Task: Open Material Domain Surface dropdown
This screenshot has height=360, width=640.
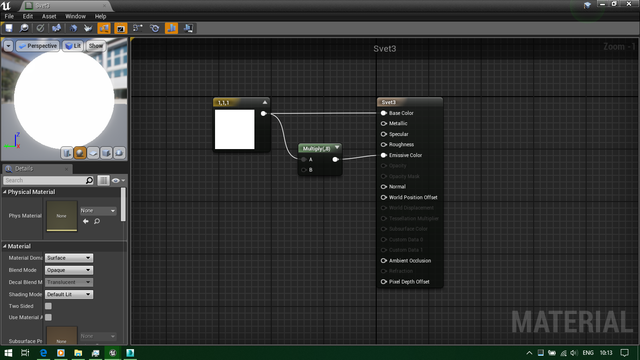Action: tap(69, 258)
